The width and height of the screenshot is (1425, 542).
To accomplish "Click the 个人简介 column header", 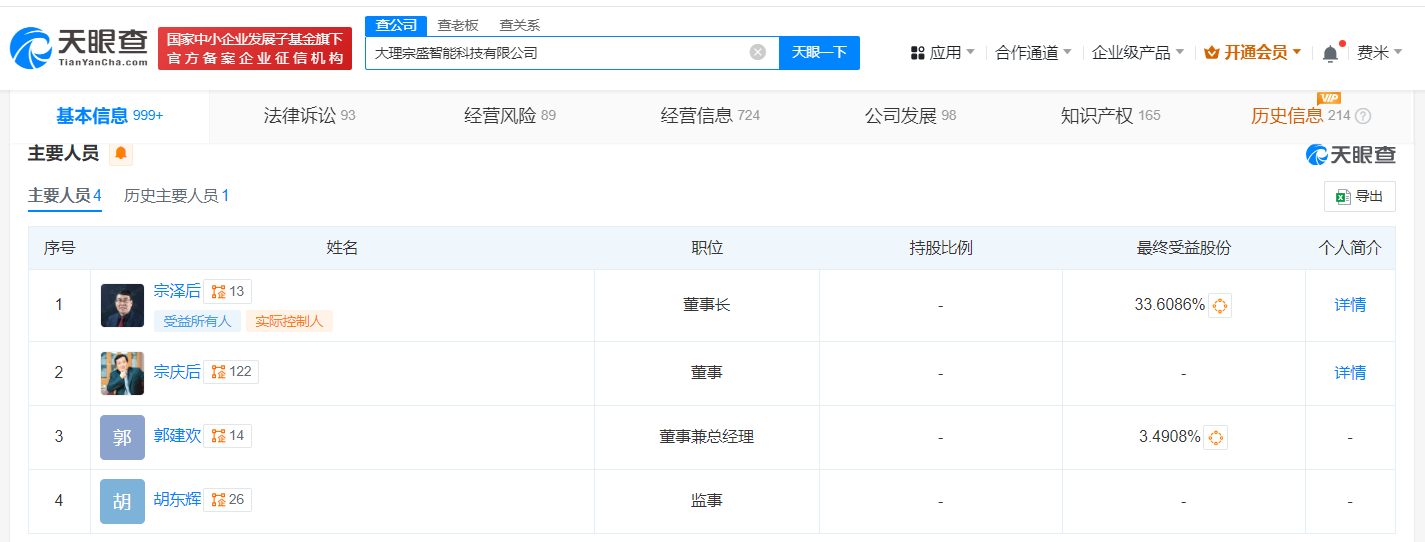I will click(1350, 248).
